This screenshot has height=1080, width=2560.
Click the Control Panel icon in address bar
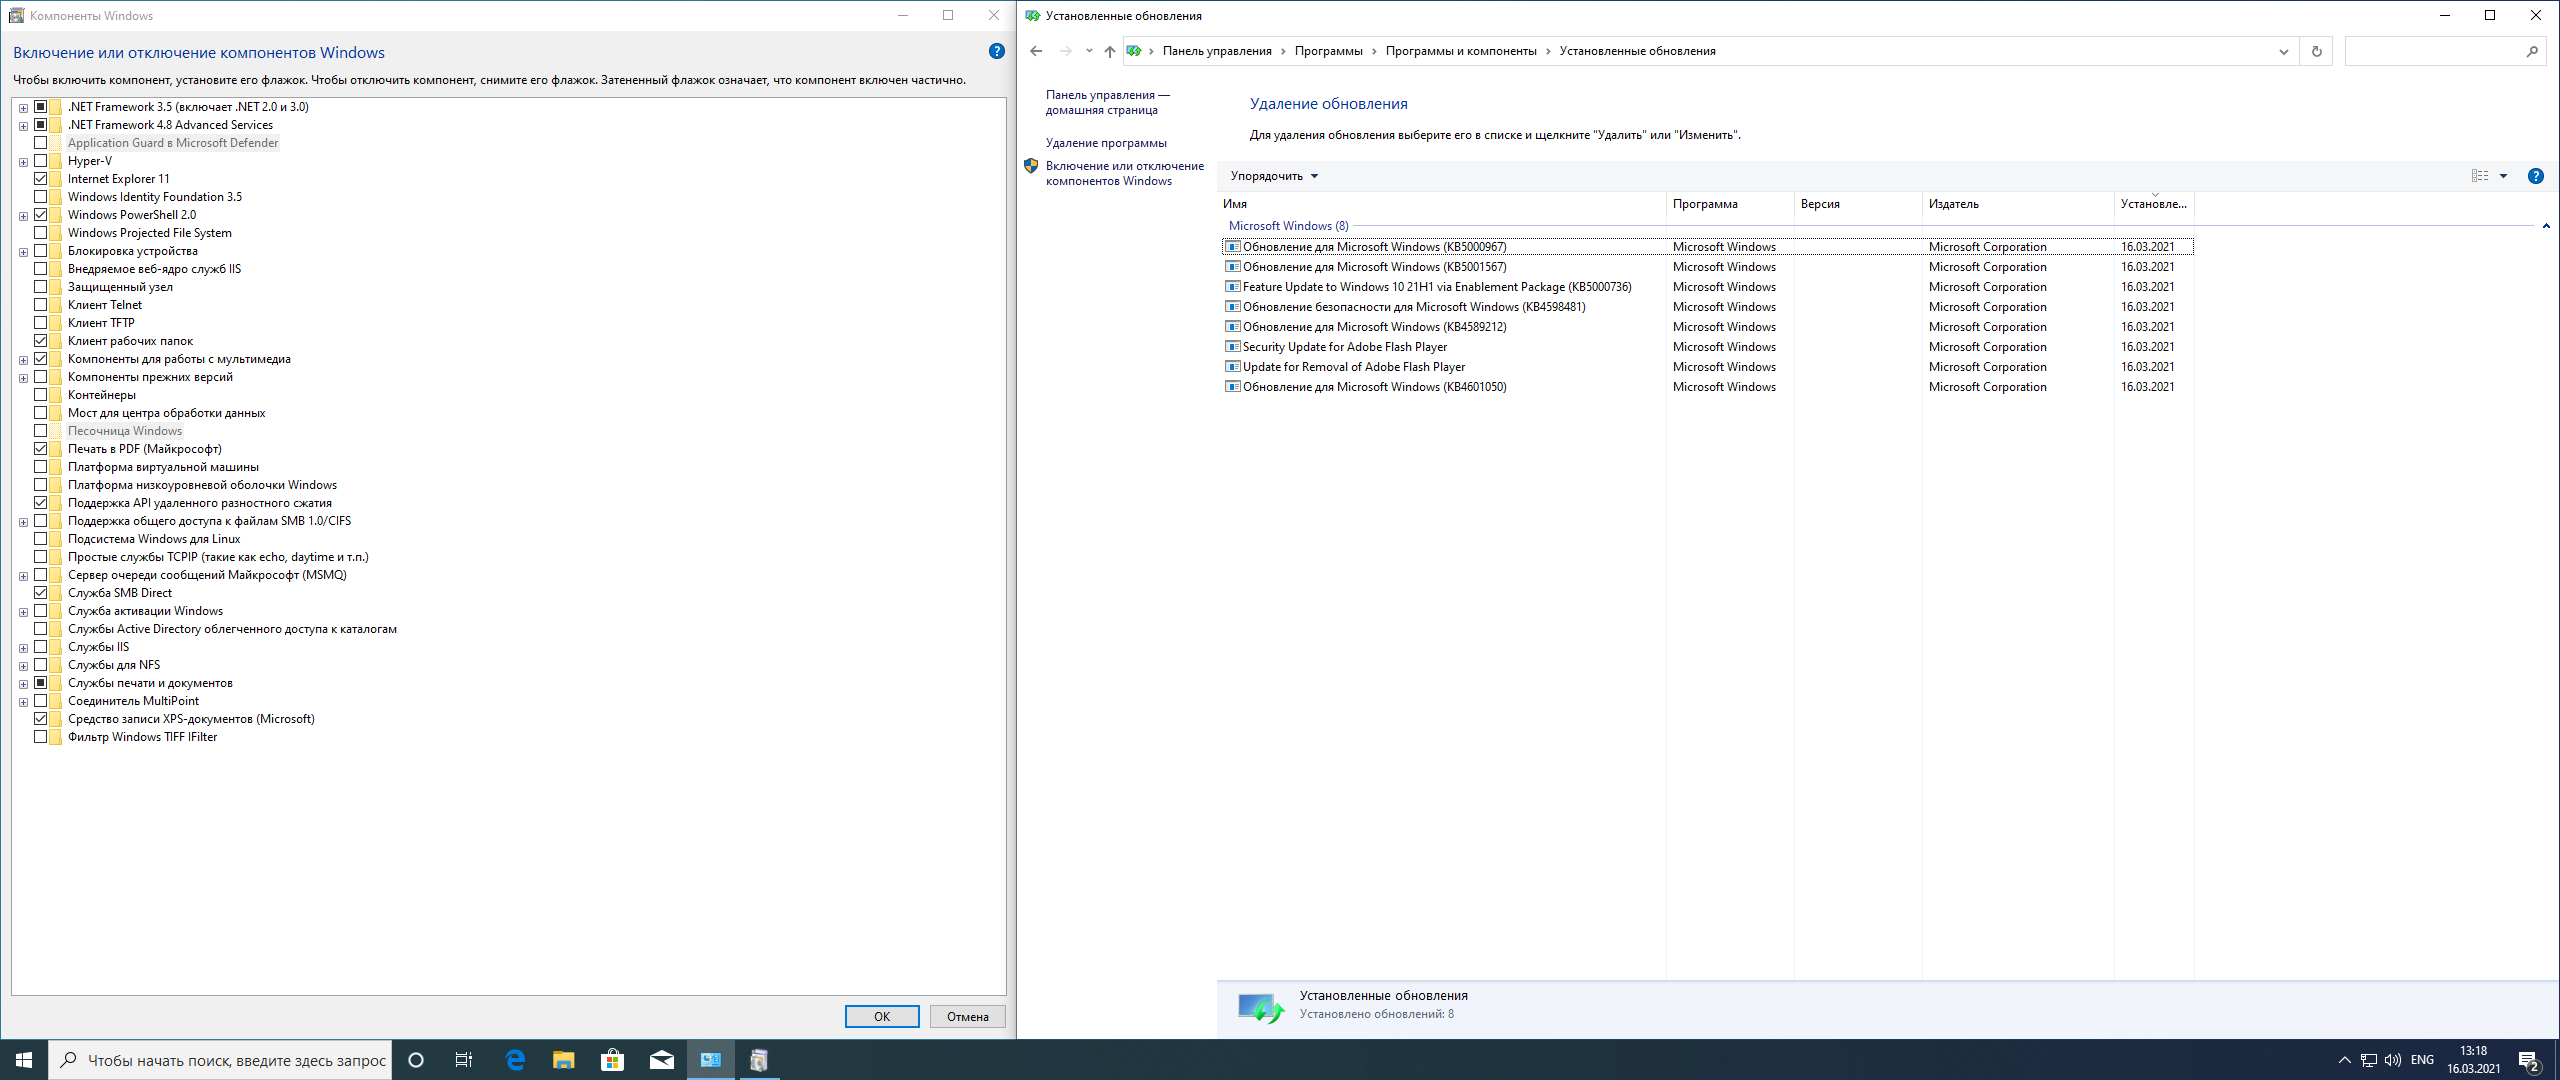(1134, 51)
